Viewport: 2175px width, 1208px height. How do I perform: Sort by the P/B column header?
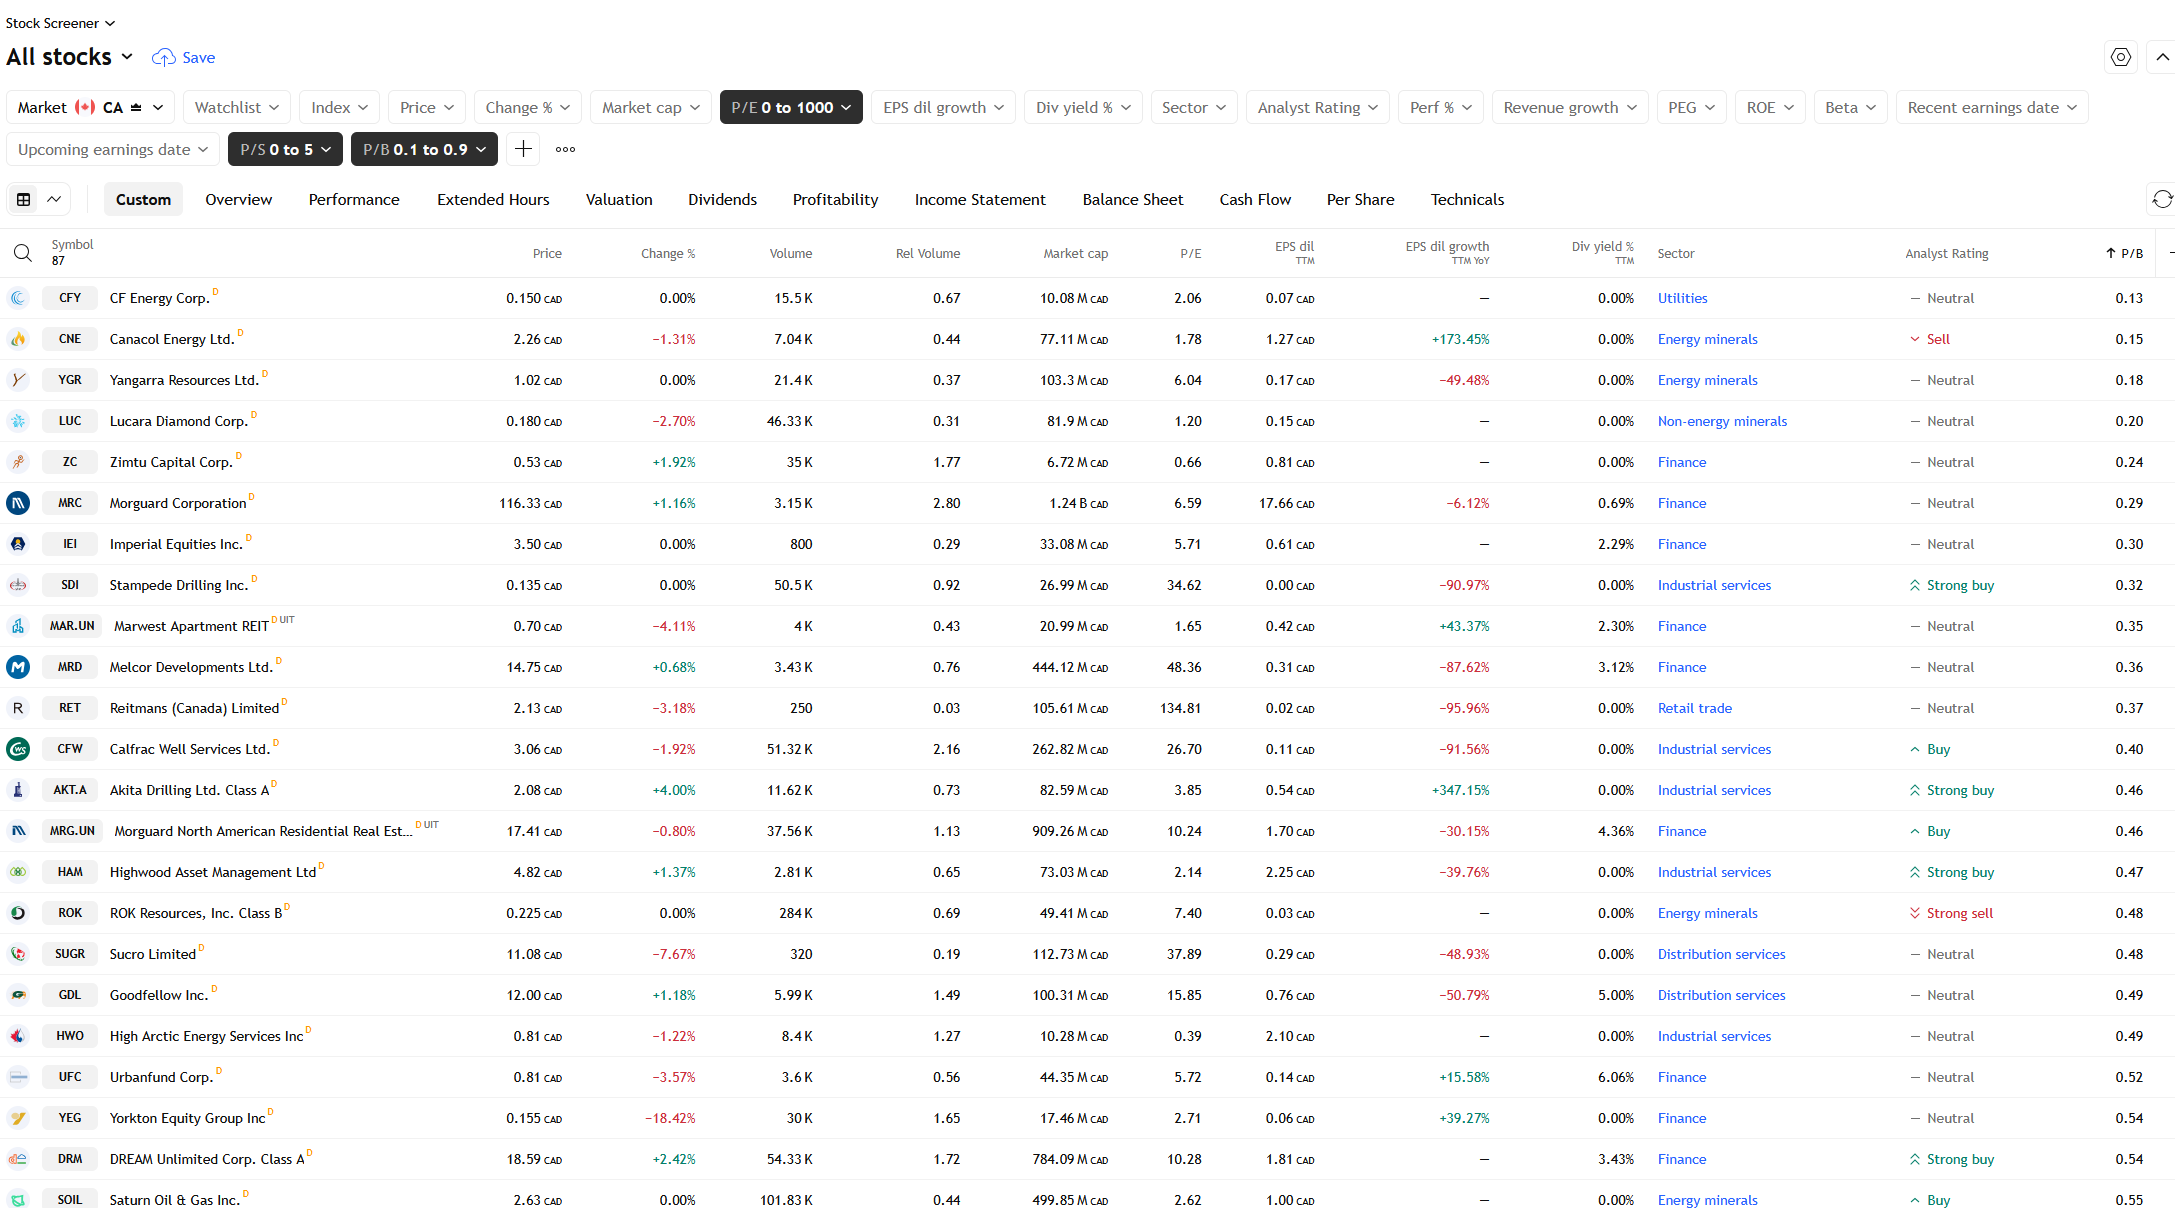pyautogui.click(x=2130, y=253)
